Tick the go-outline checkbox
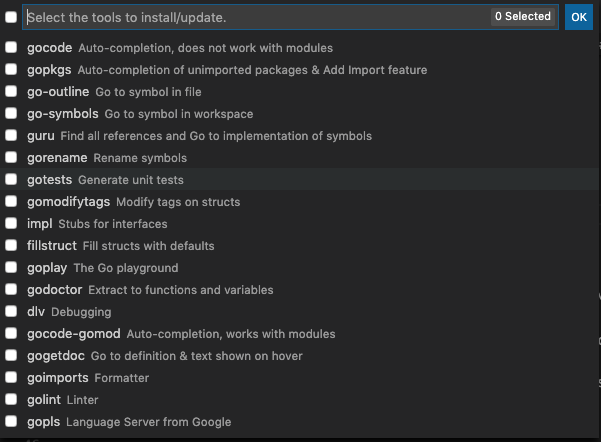The height and width of the screenshot is (442, 601). click(x=11, y=91)
